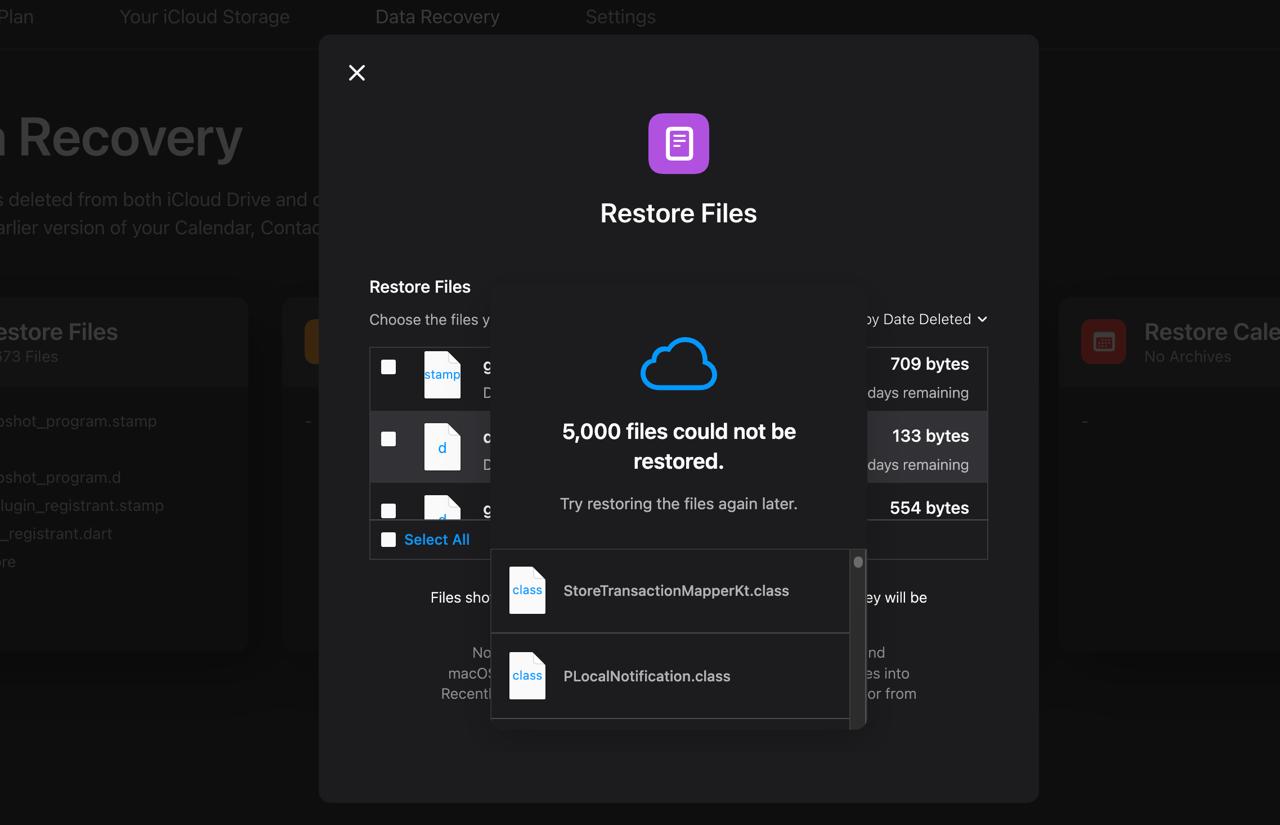Click the large Restore Files dialog title
The width and height of the screenshot is (1280, 825).
[679, 213]
